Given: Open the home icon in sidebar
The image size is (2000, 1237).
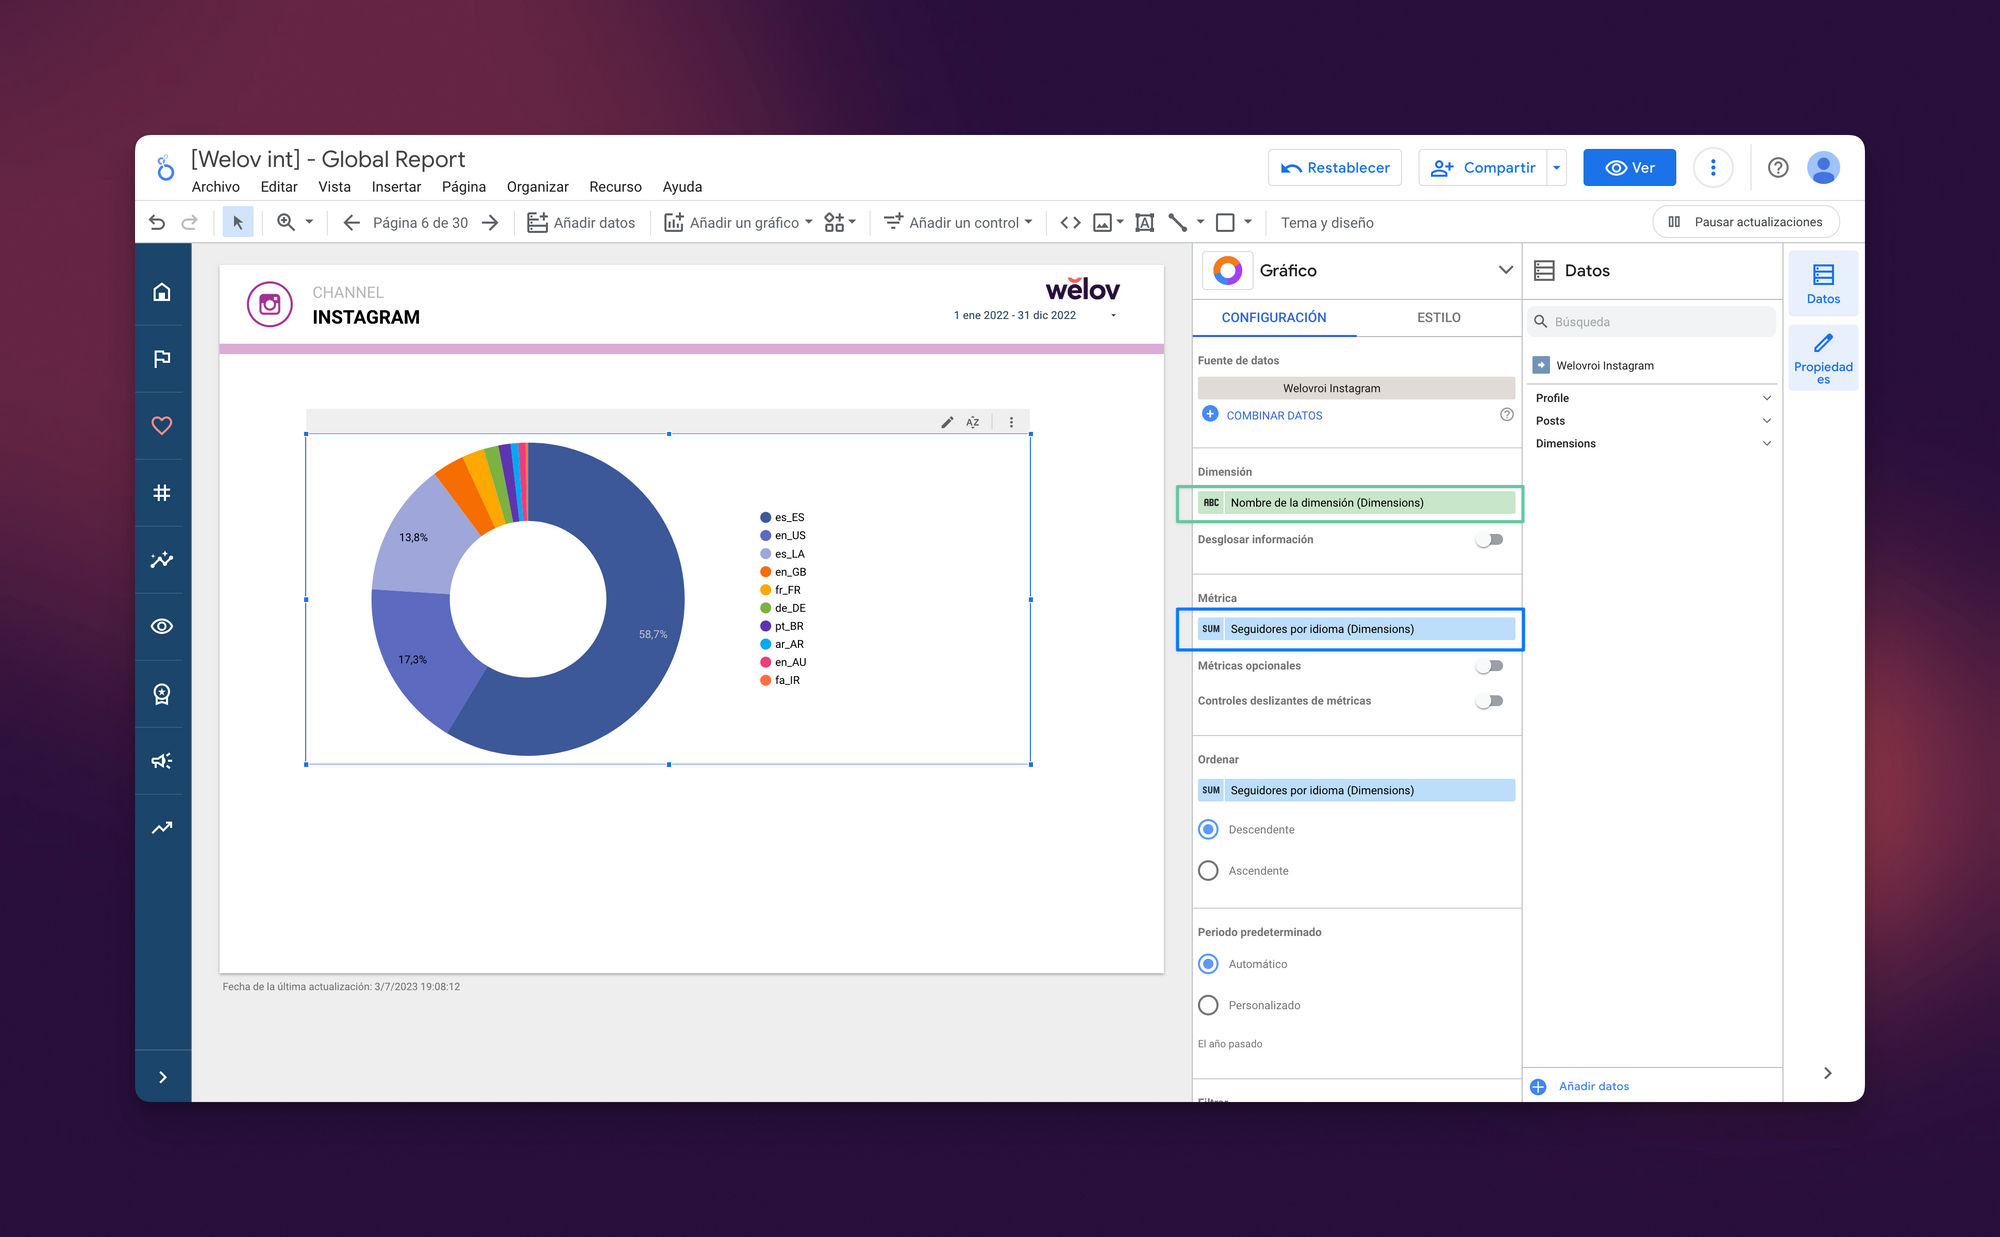Looking at the screenshot, I should pyautogui.click(x=162, y=292).
